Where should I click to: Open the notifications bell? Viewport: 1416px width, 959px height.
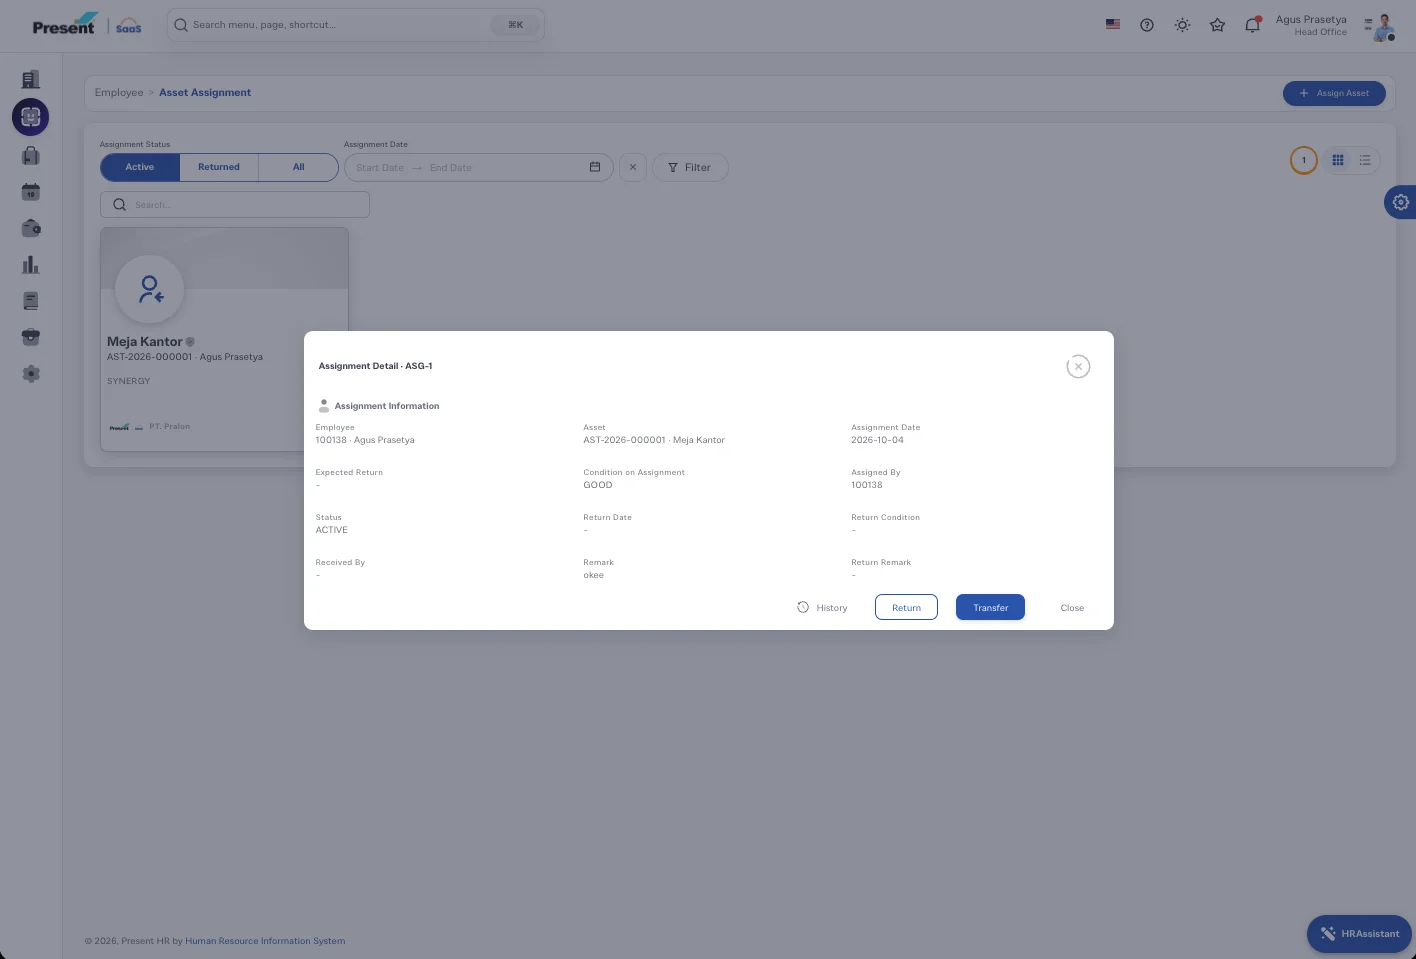(1252, 25)
